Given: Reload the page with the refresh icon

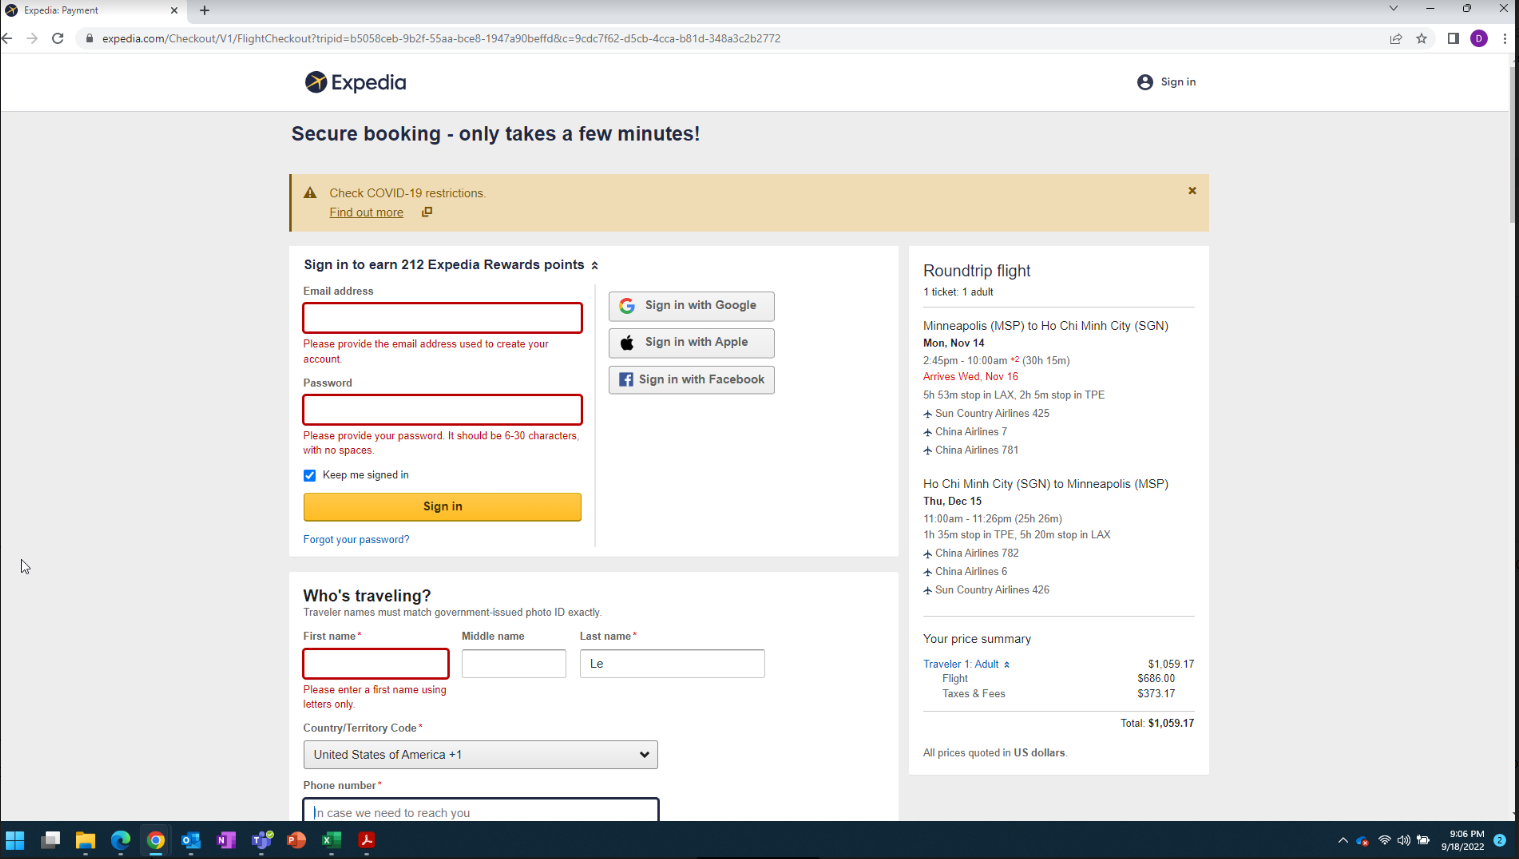Looking at the screenshot, I should pyautogui.click(x=57, y=37).
